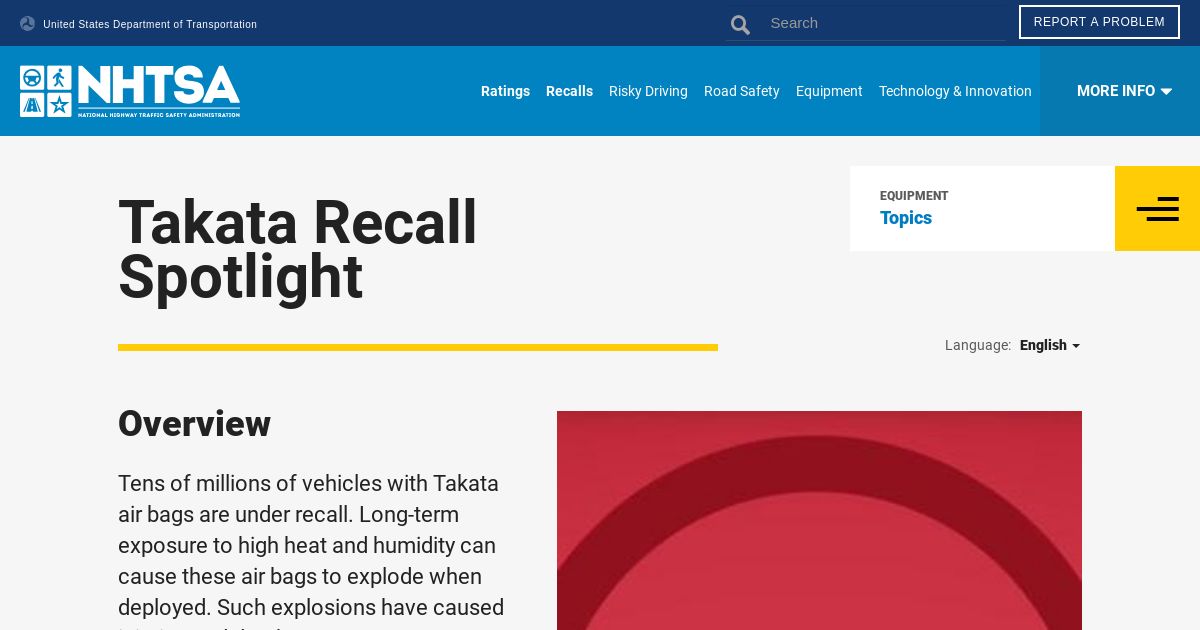The image size is (1200, 630).
Task: Click the Takata Recall Spotlight heading
Action: point(298,249)
